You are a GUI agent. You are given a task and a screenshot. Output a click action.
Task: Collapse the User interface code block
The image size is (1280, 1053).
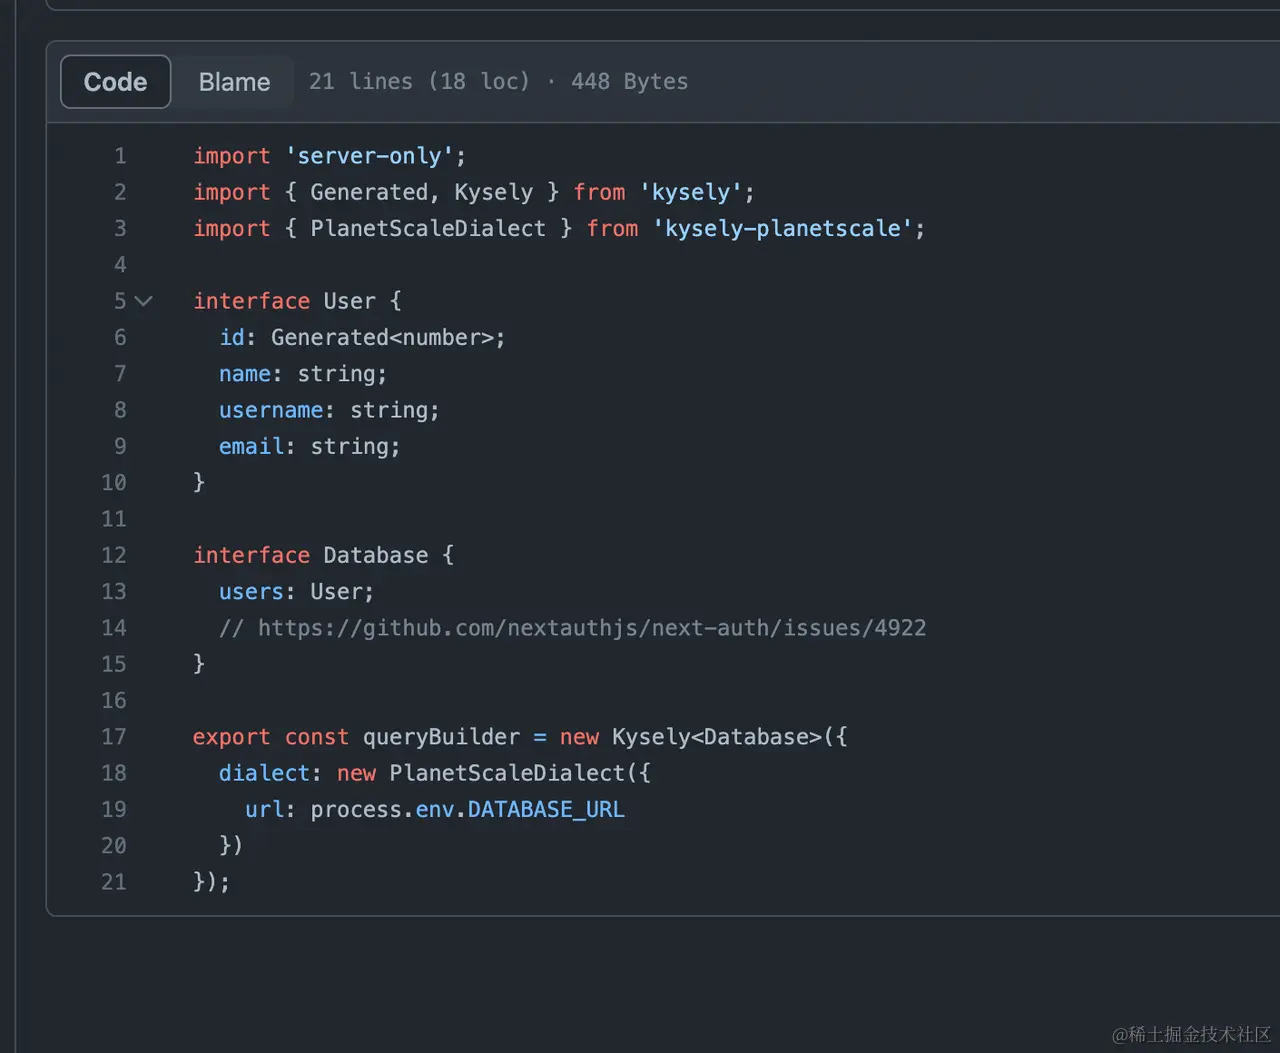144,301
